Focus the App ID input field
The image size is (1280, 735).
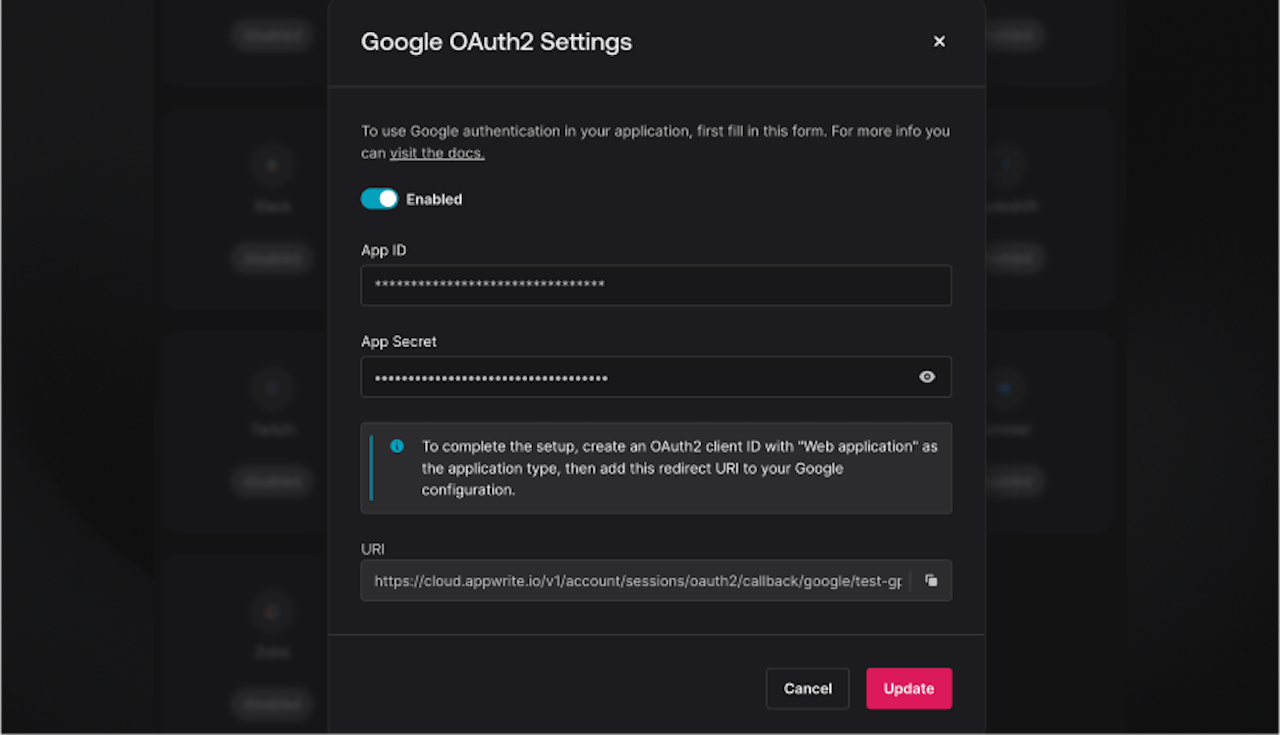click(x=655, y=285)
